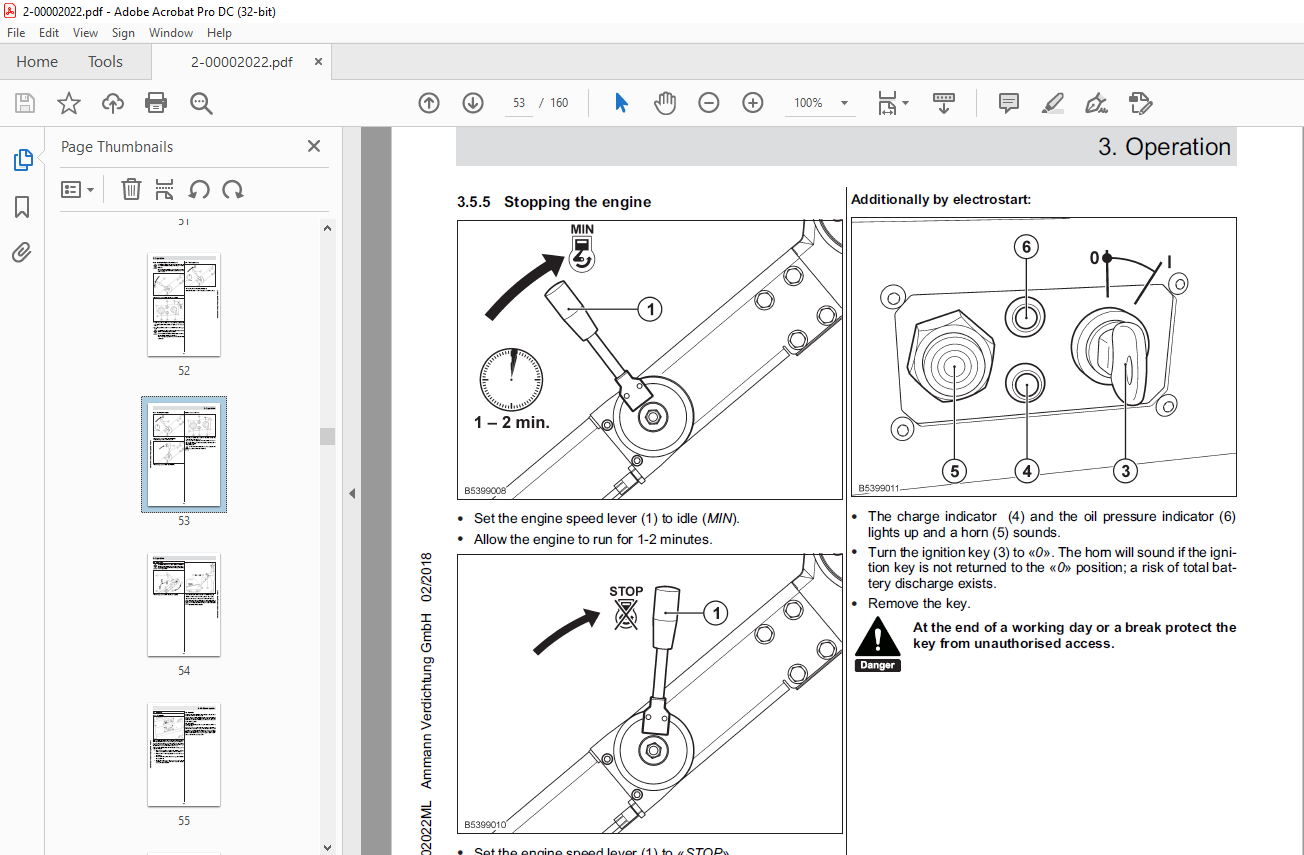
Task: Print the document using the printer icon
Action: point(156,103)
